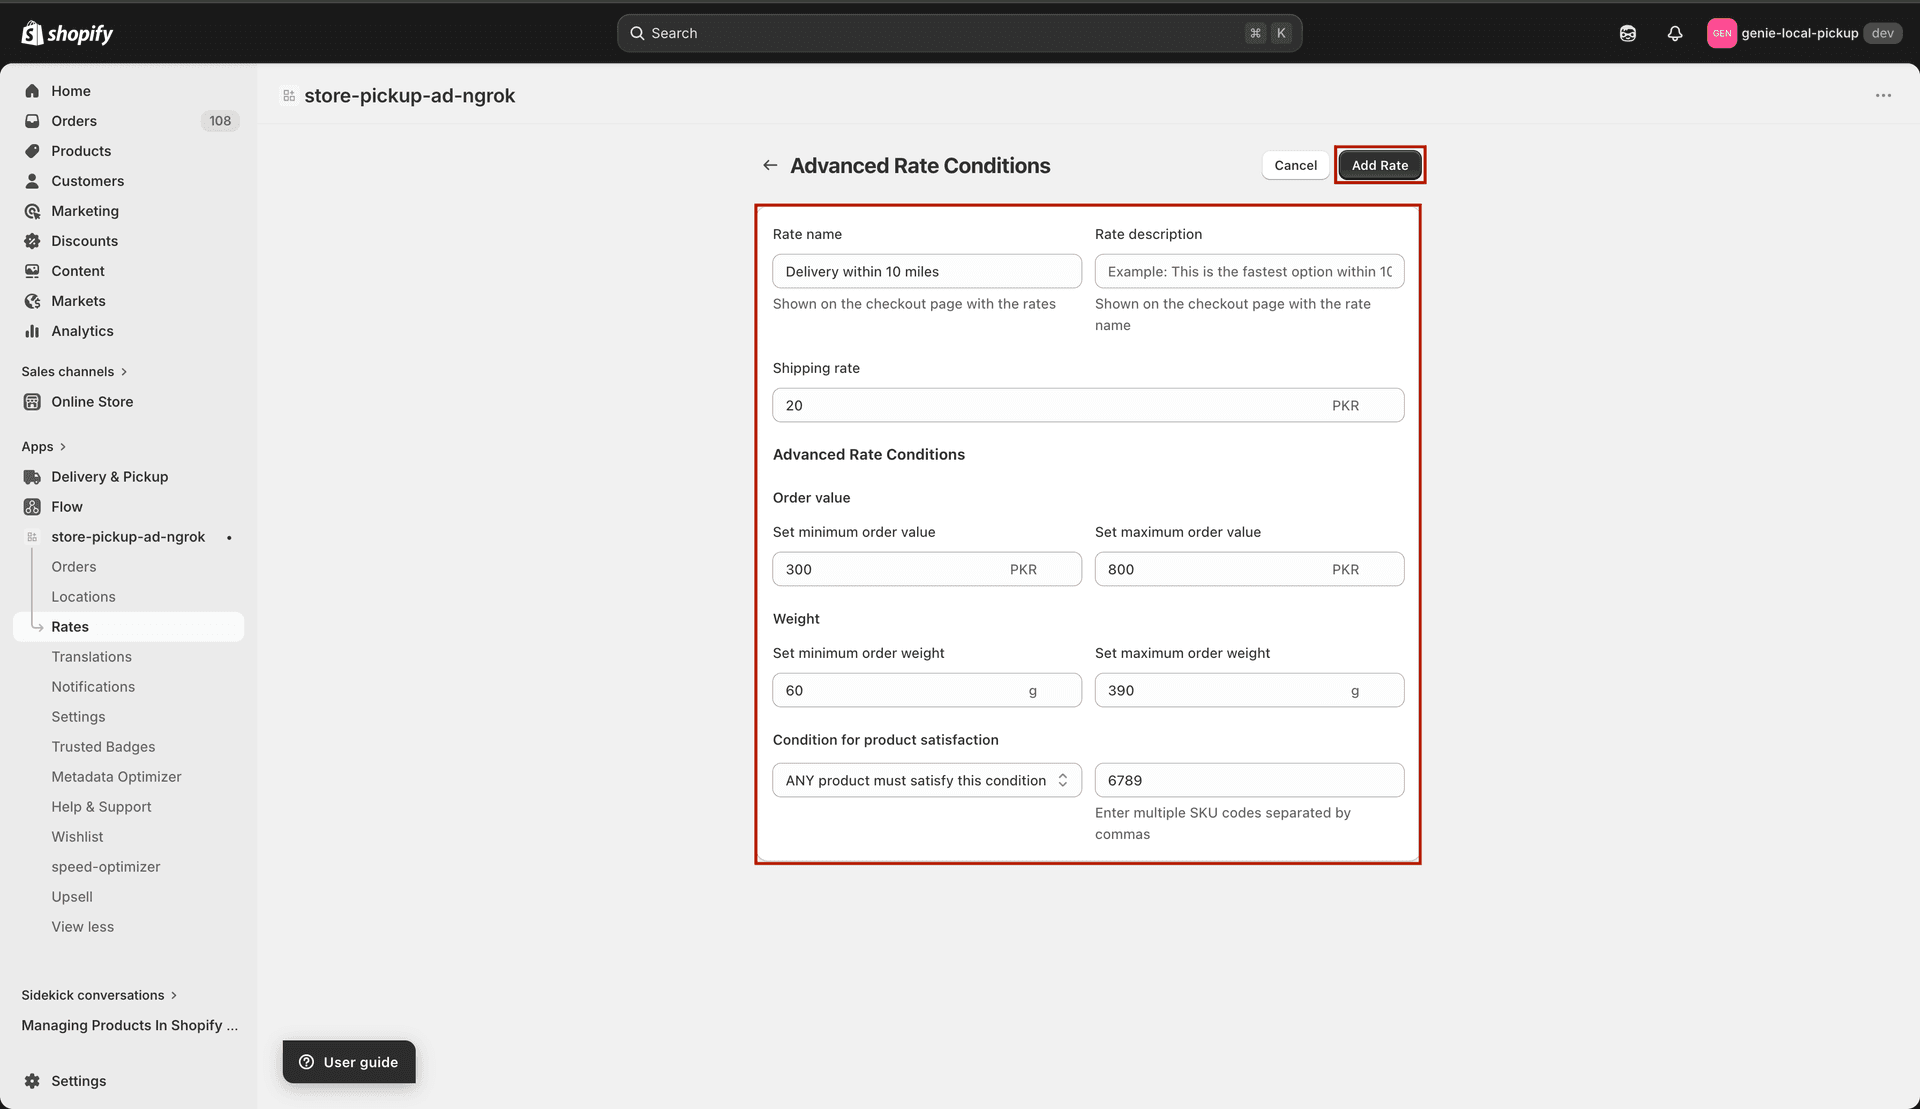Open Help & Support link

click(x=101, y=807)
